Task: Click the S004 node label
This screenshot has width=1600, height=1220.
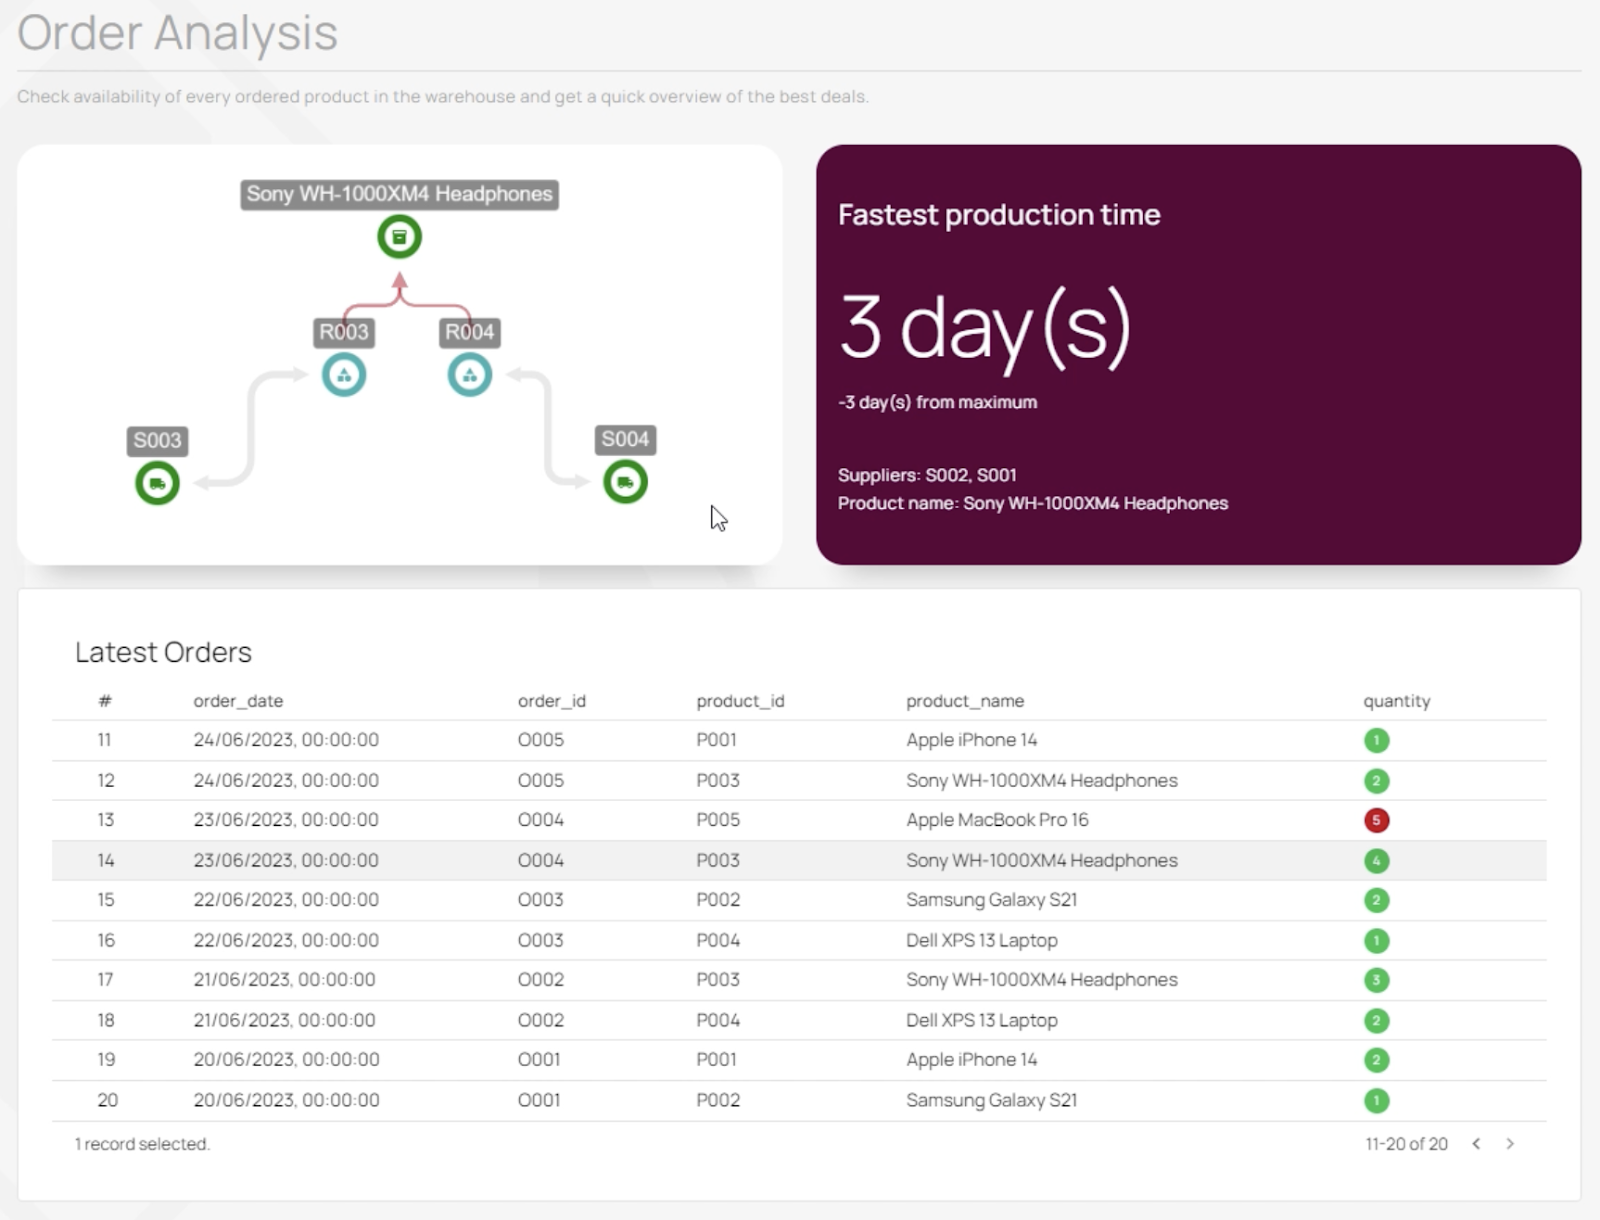Action: (625, 439)
